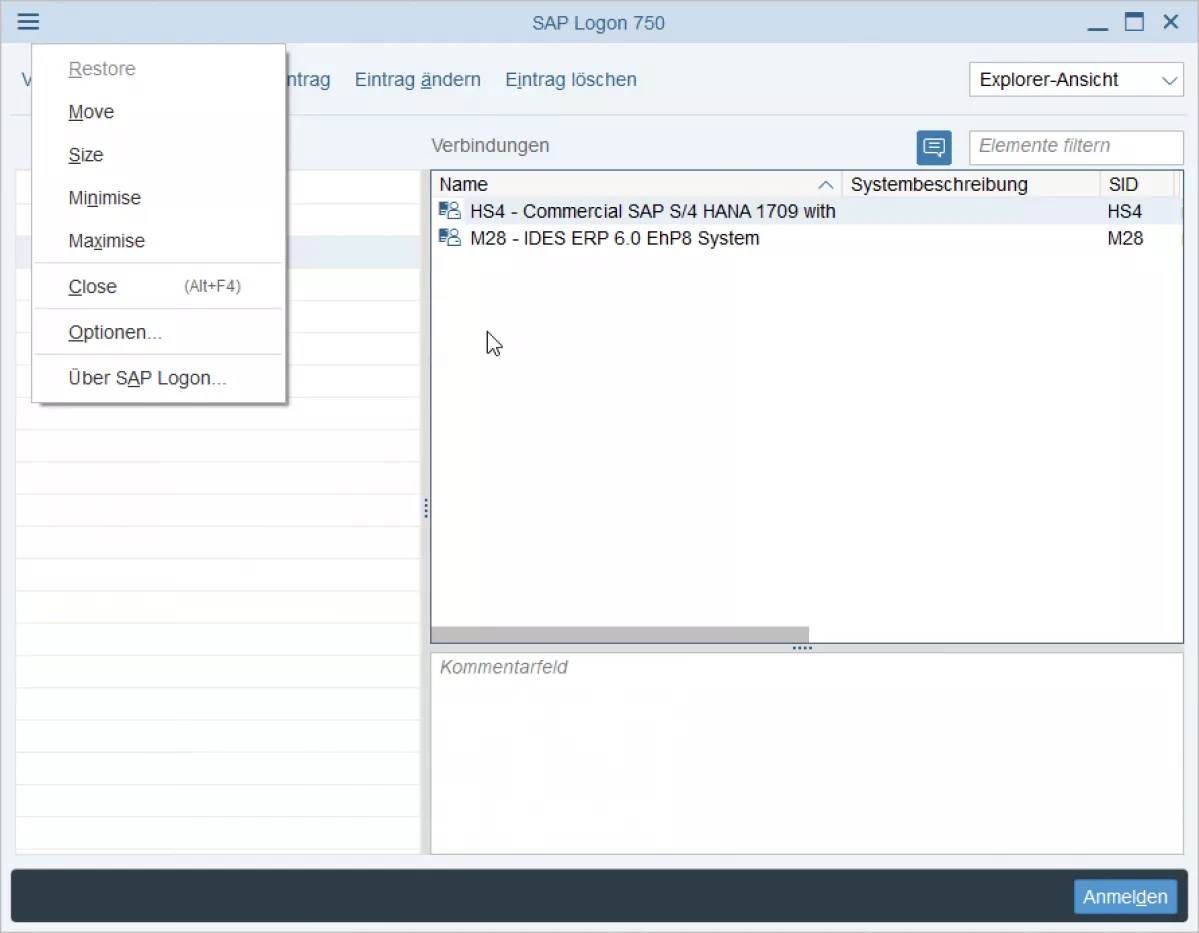Close the SAP Logon 750 window

[x=1171, y=21]
